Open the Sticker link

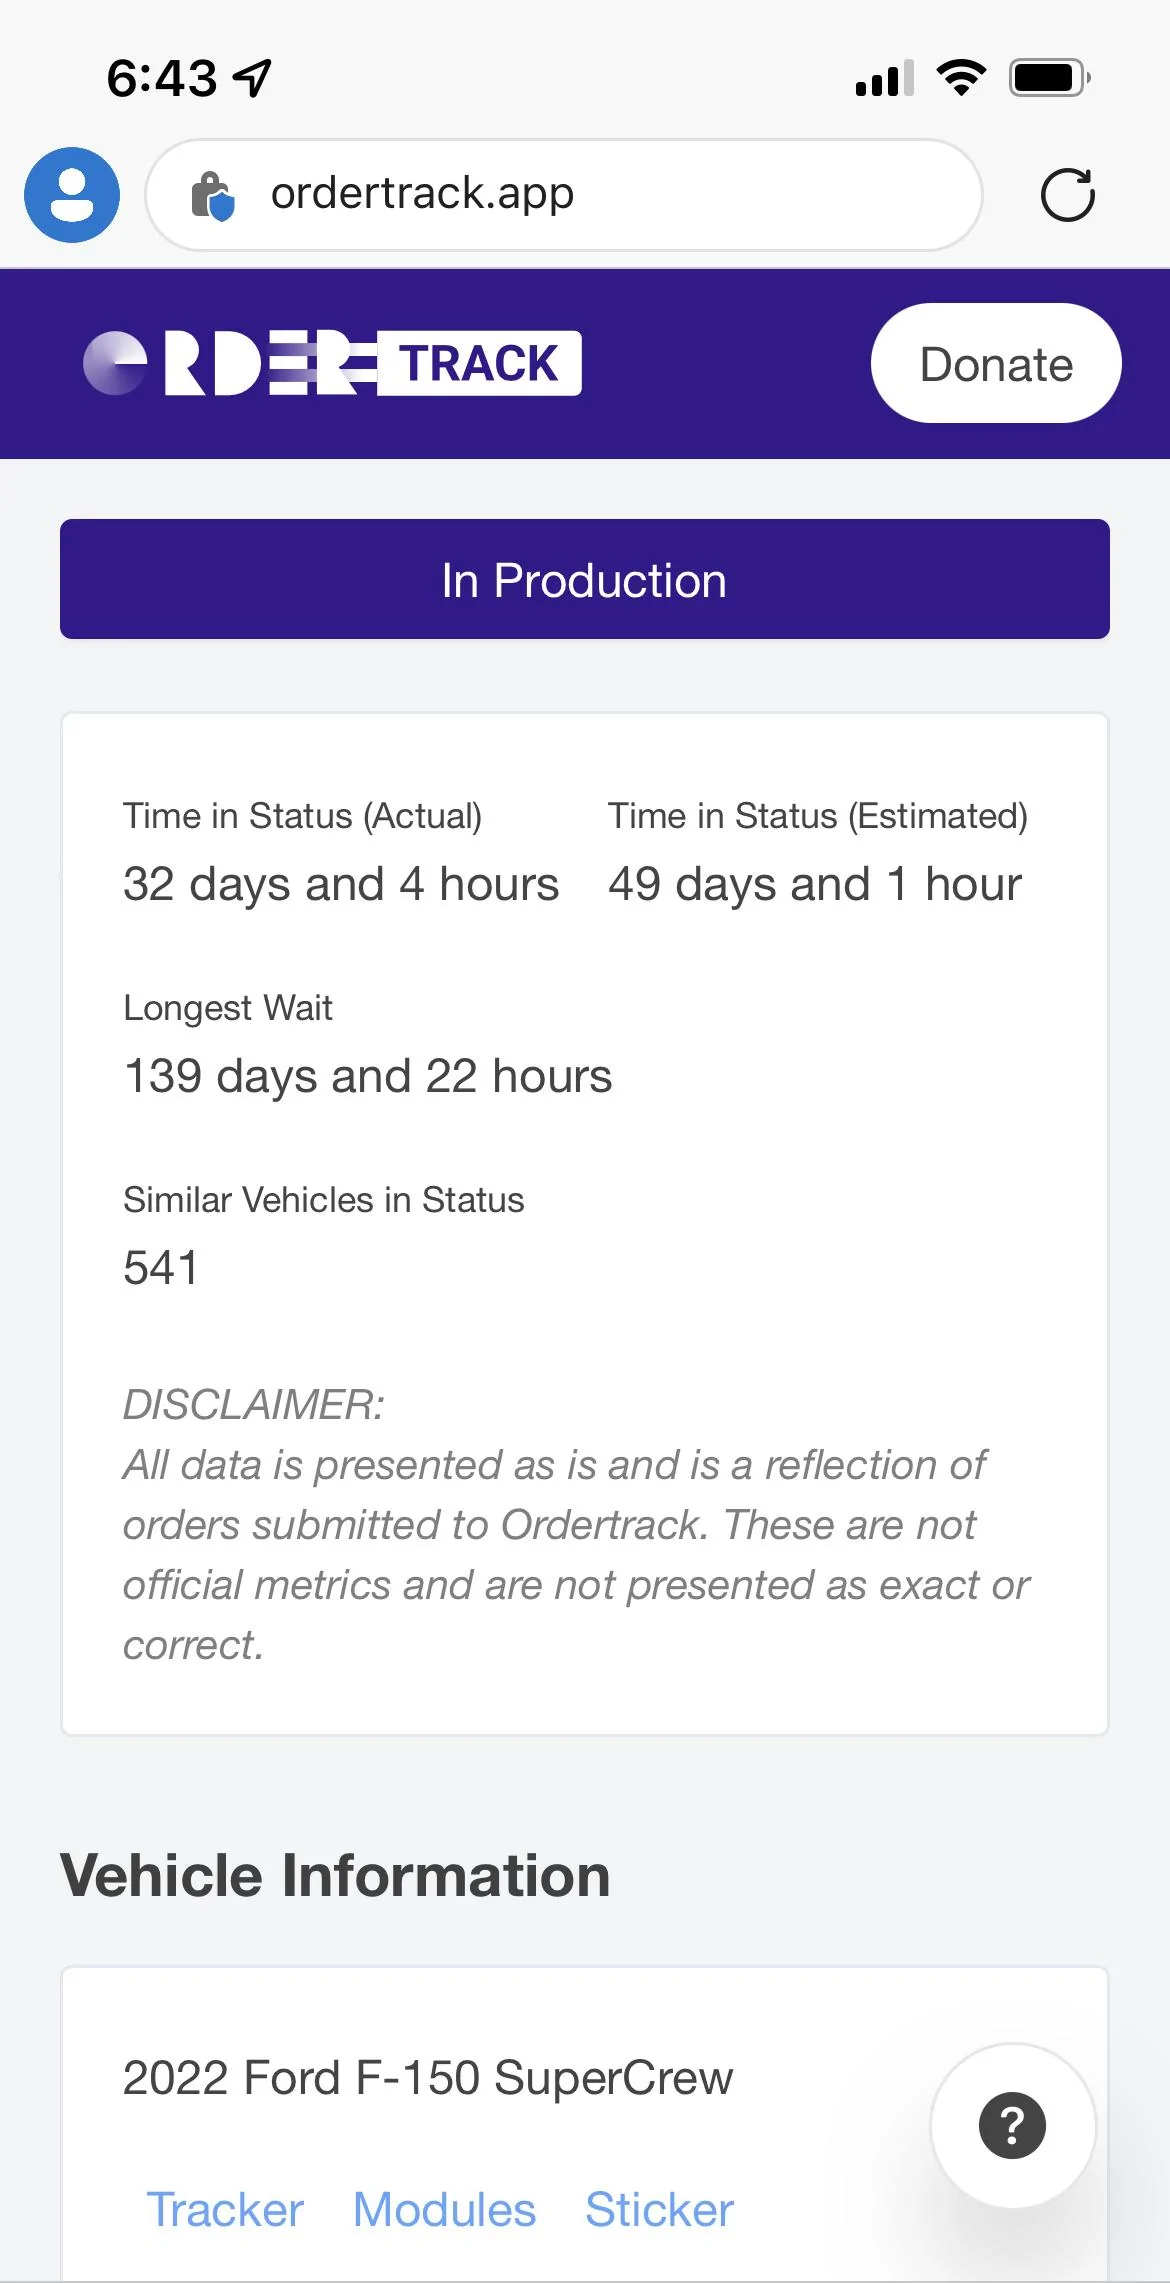(659, 2209)
